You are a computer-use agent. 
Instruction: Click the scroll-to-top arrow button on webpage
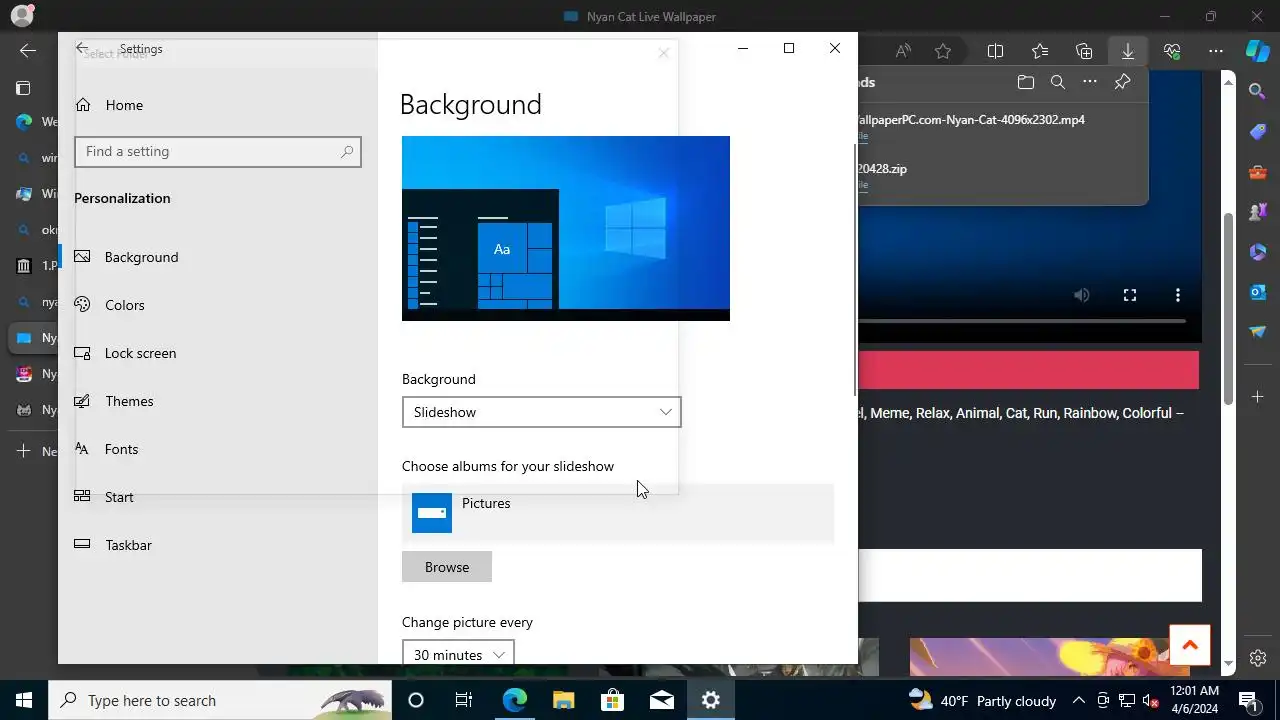coord(1190,646)
